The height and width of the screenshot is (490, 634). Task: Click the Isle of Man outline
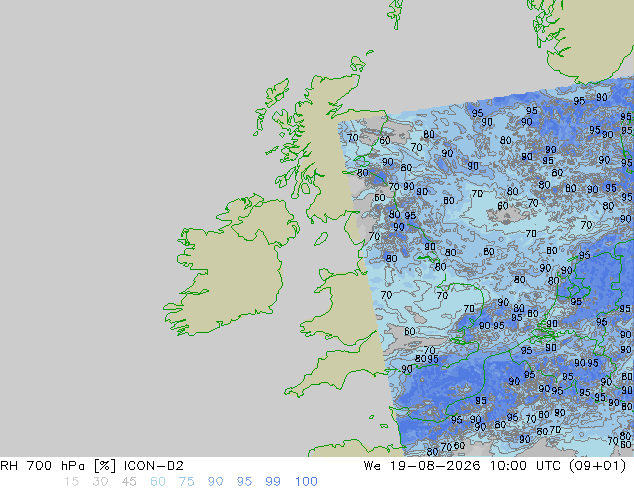321,239
